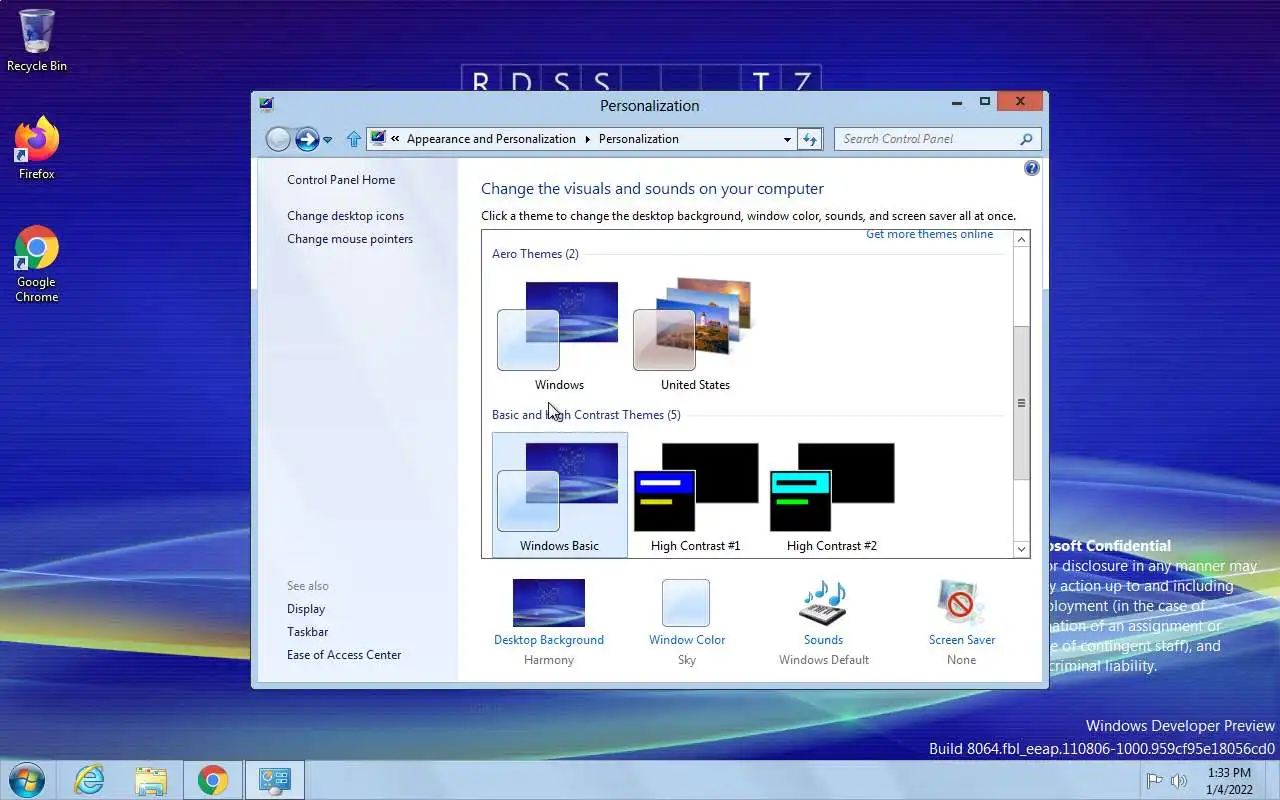Click the breadcrumb overflow chevron
Image resolution: width=1280 pixels, height=800 pixels.
[x=396, y=139]
